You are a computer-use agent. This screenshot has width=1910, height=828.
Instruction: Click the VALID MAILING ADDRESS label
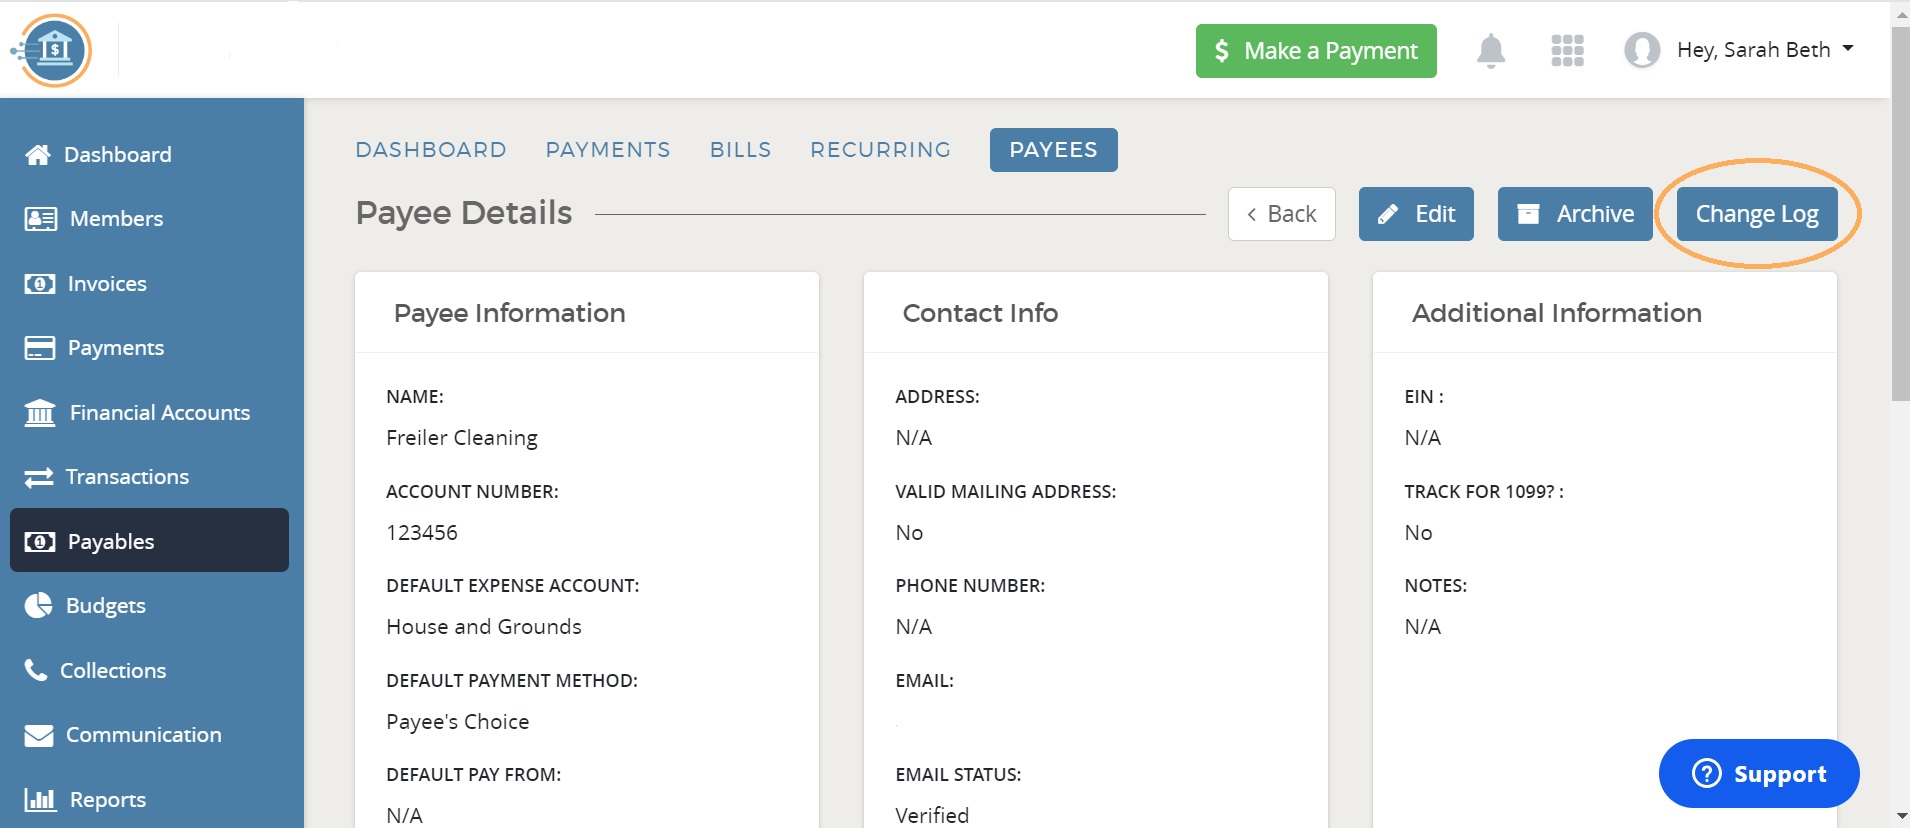coord(1006,492)
